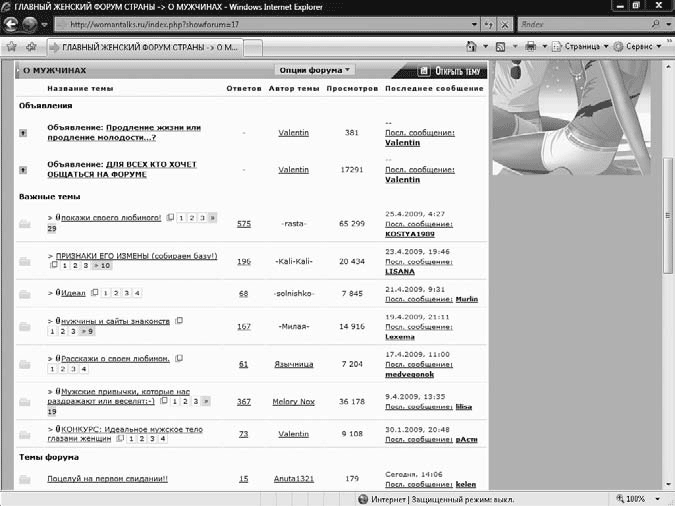Open the 'Опции форума' dropdown

coord(314,70)
